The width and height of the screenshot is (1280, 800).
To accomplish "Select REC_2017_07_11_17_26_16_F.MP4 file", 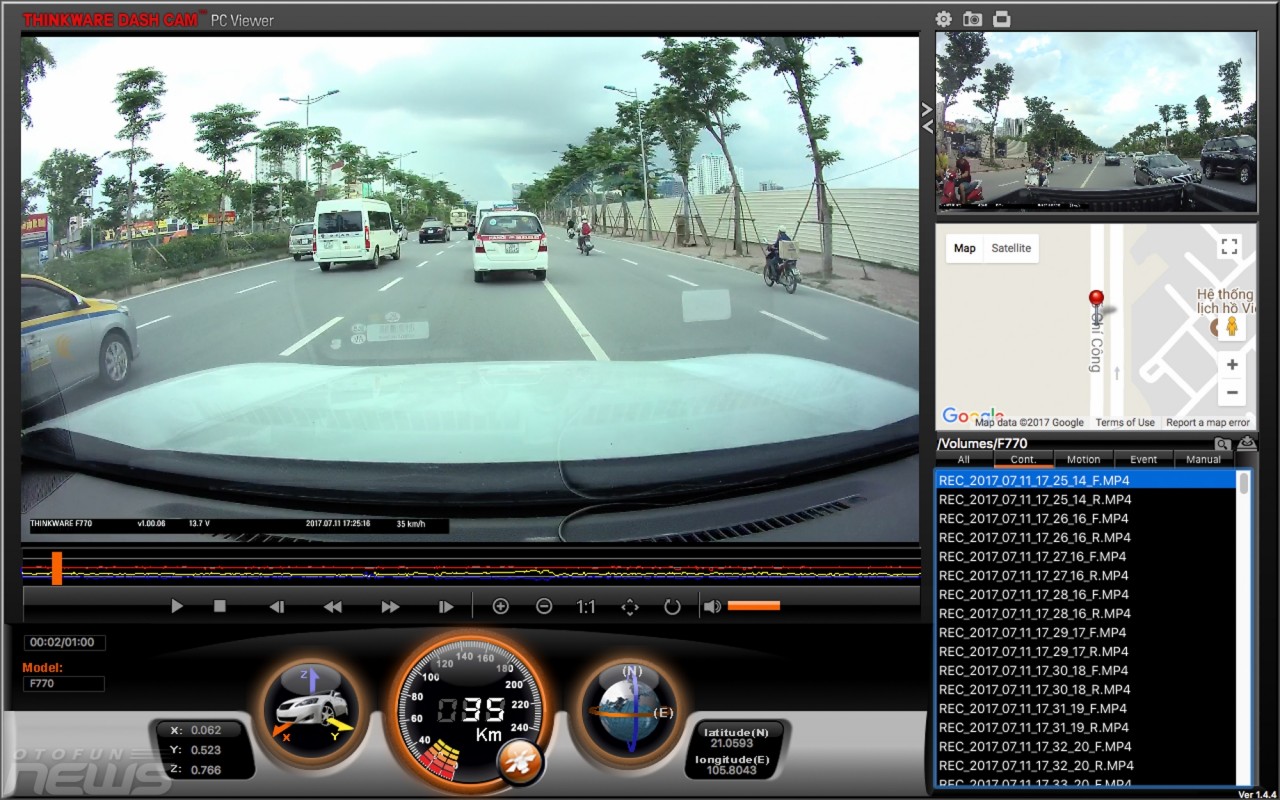I will click(x=1086, y=518).
